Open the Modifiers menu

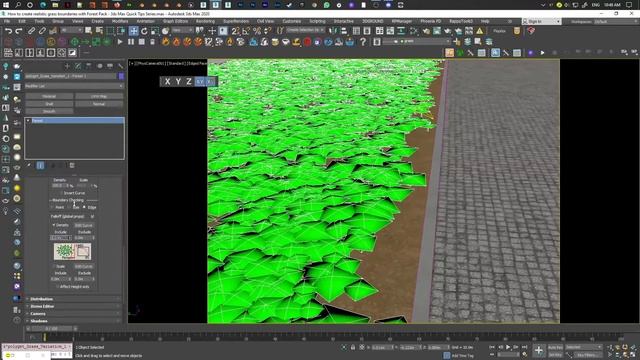click(x=120, y=21)
